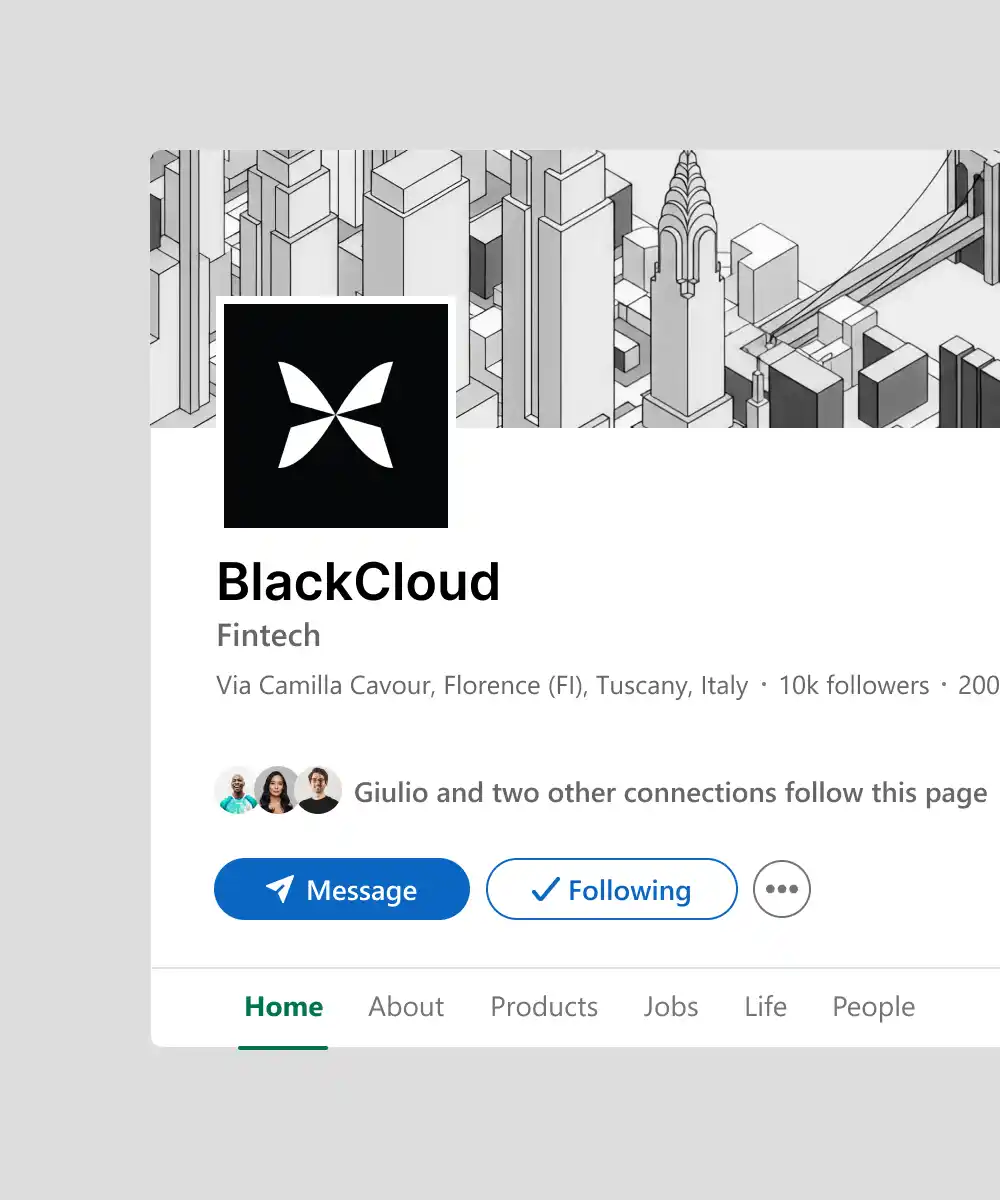Click the BlackCloud company name heading

click(358, 582)
